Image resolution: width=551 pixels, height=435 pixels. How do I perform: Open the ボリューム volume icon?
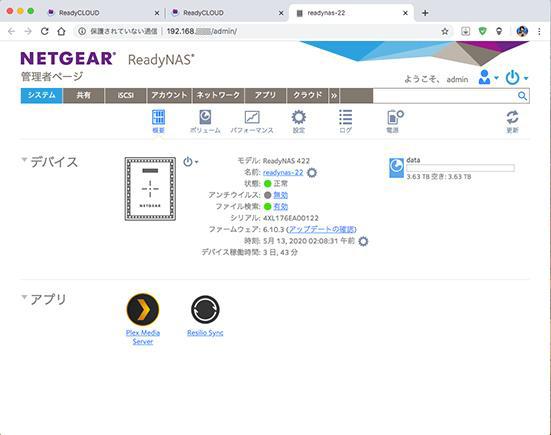tap(205, 121)
